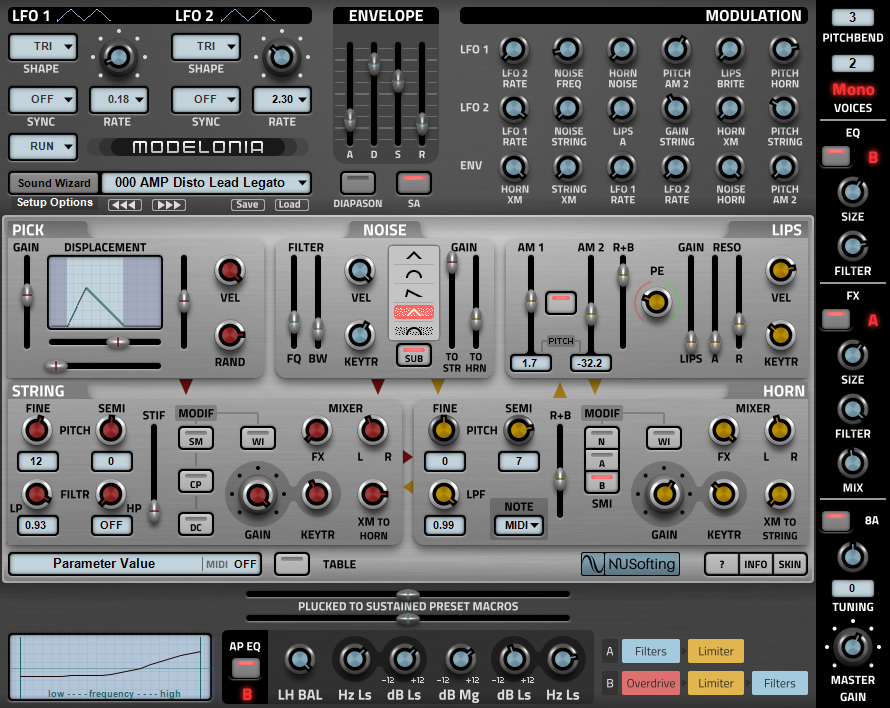
Task: Click the Load preset button
Action: coord(291,204)
